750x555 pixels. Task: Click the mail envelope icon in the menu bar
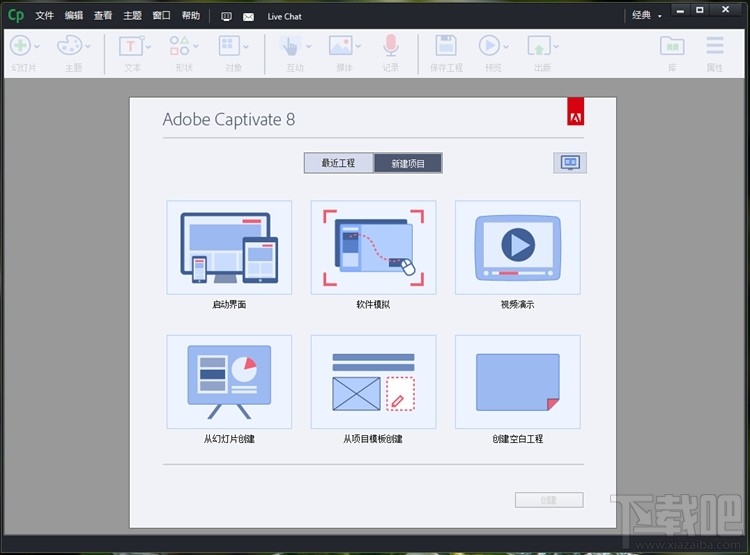tap(248, 17)
